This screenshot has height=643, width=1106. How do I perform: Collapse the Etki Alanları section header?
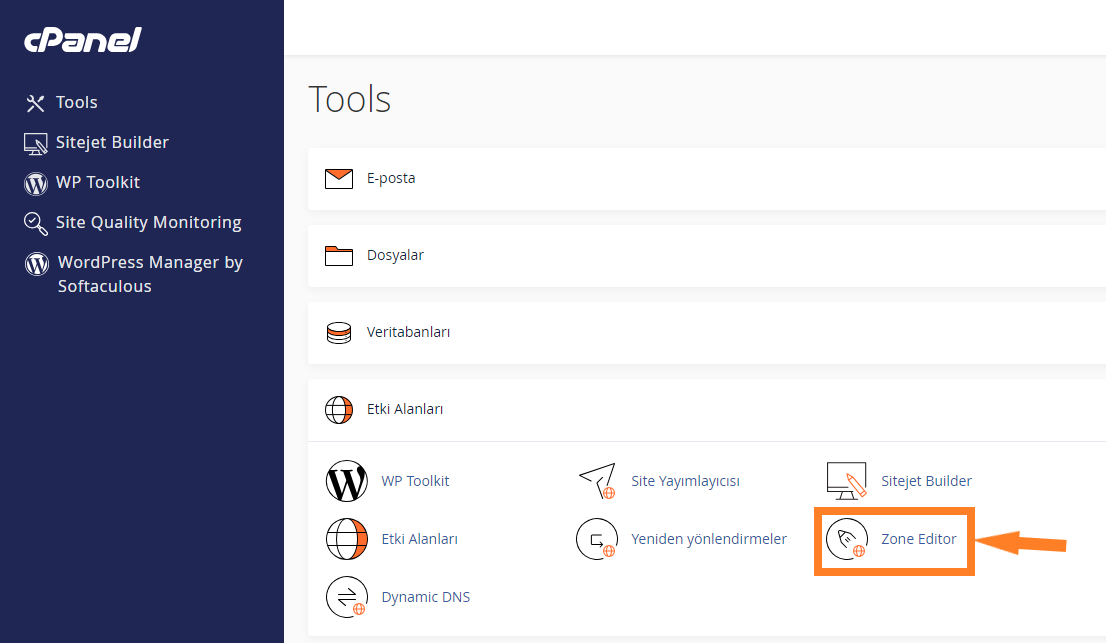(707, 410)
